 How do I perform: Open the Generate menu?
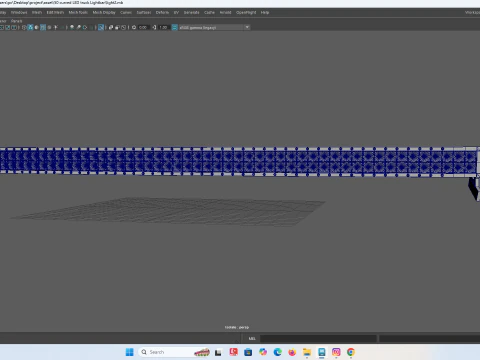(191, 12)
